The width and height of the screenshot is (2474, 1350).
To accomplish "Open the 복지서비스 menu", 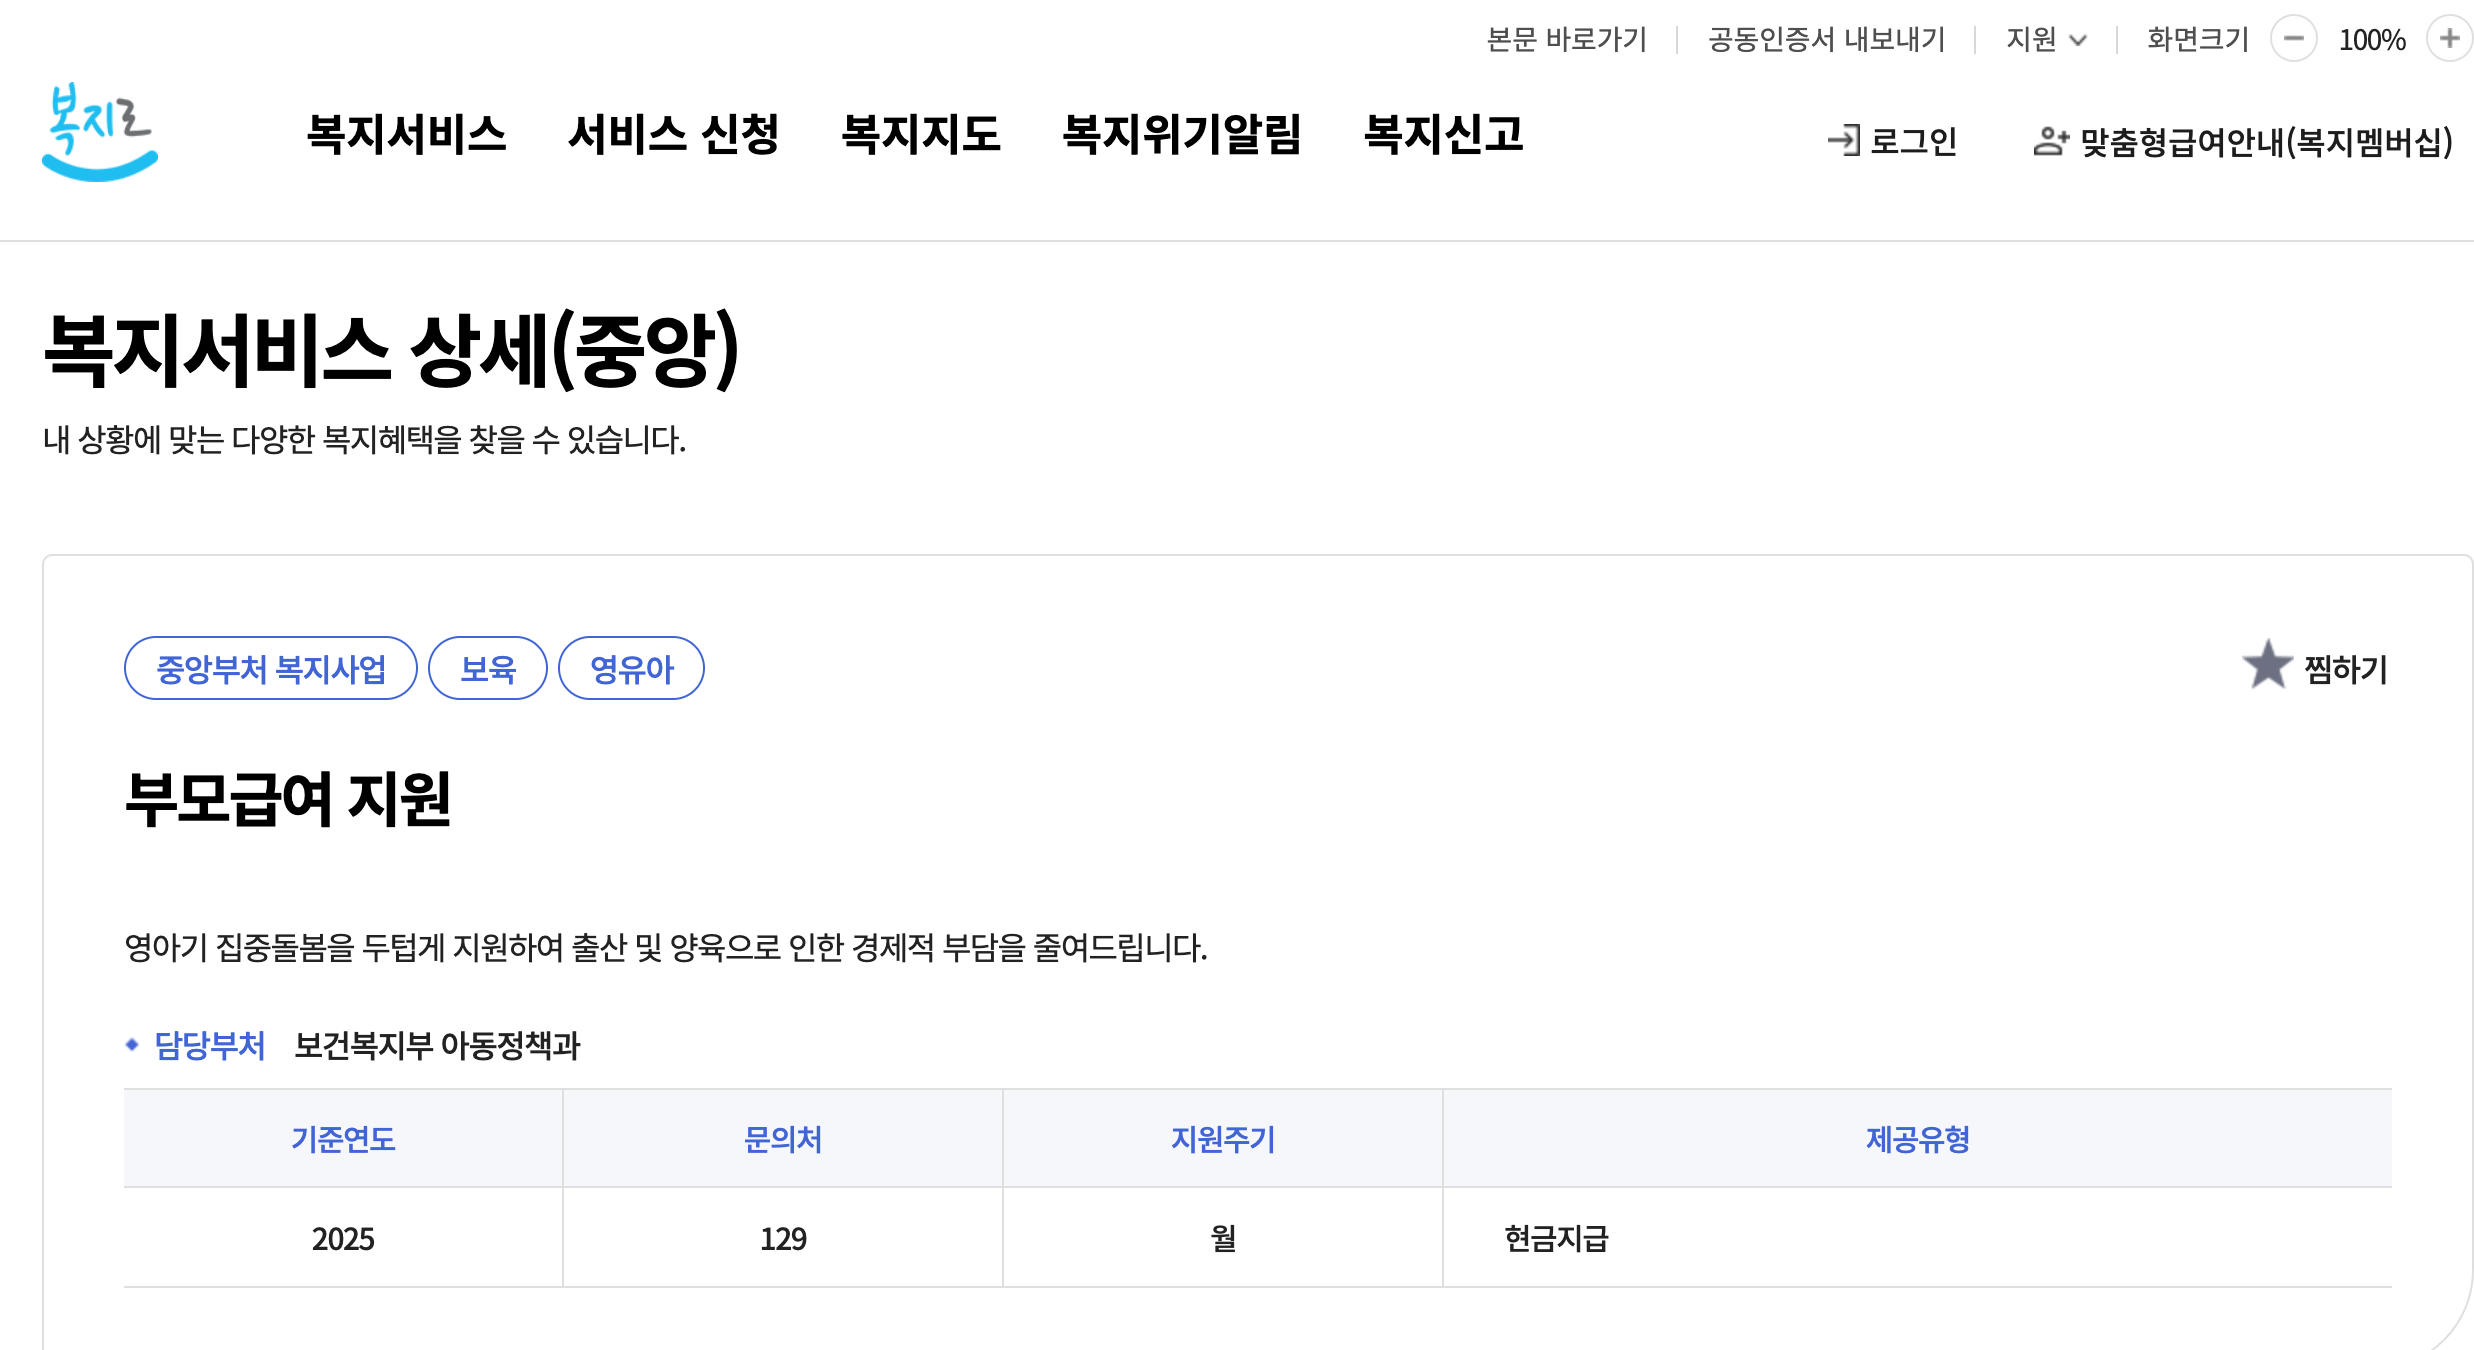I will coord(406,134).
